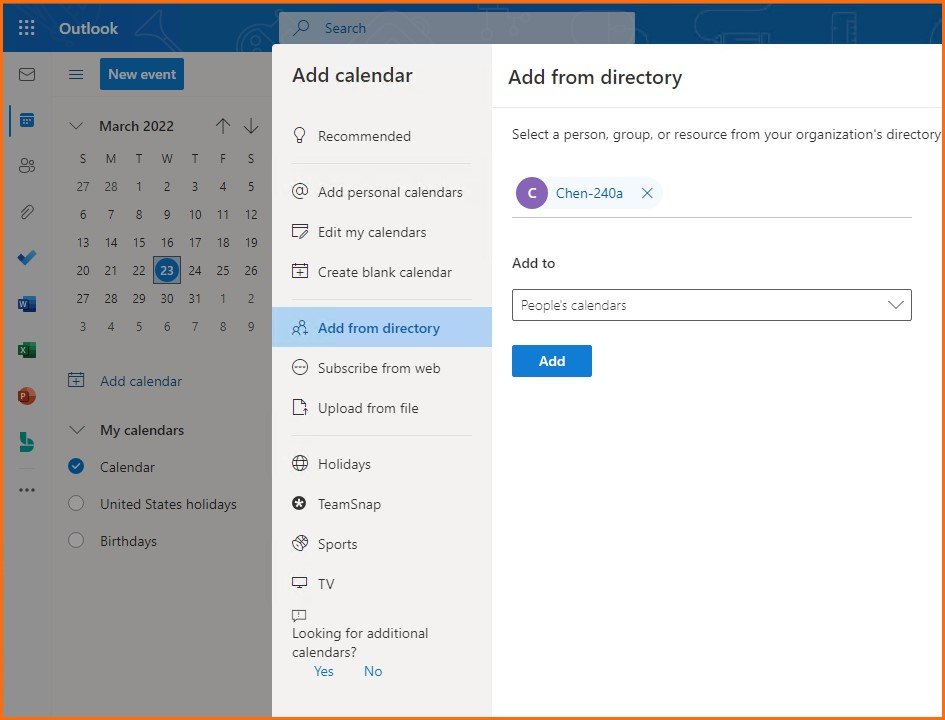Enable the Birthdays calendar
Viewport: 945px width, 720px height.
click(x=76, y=541)
